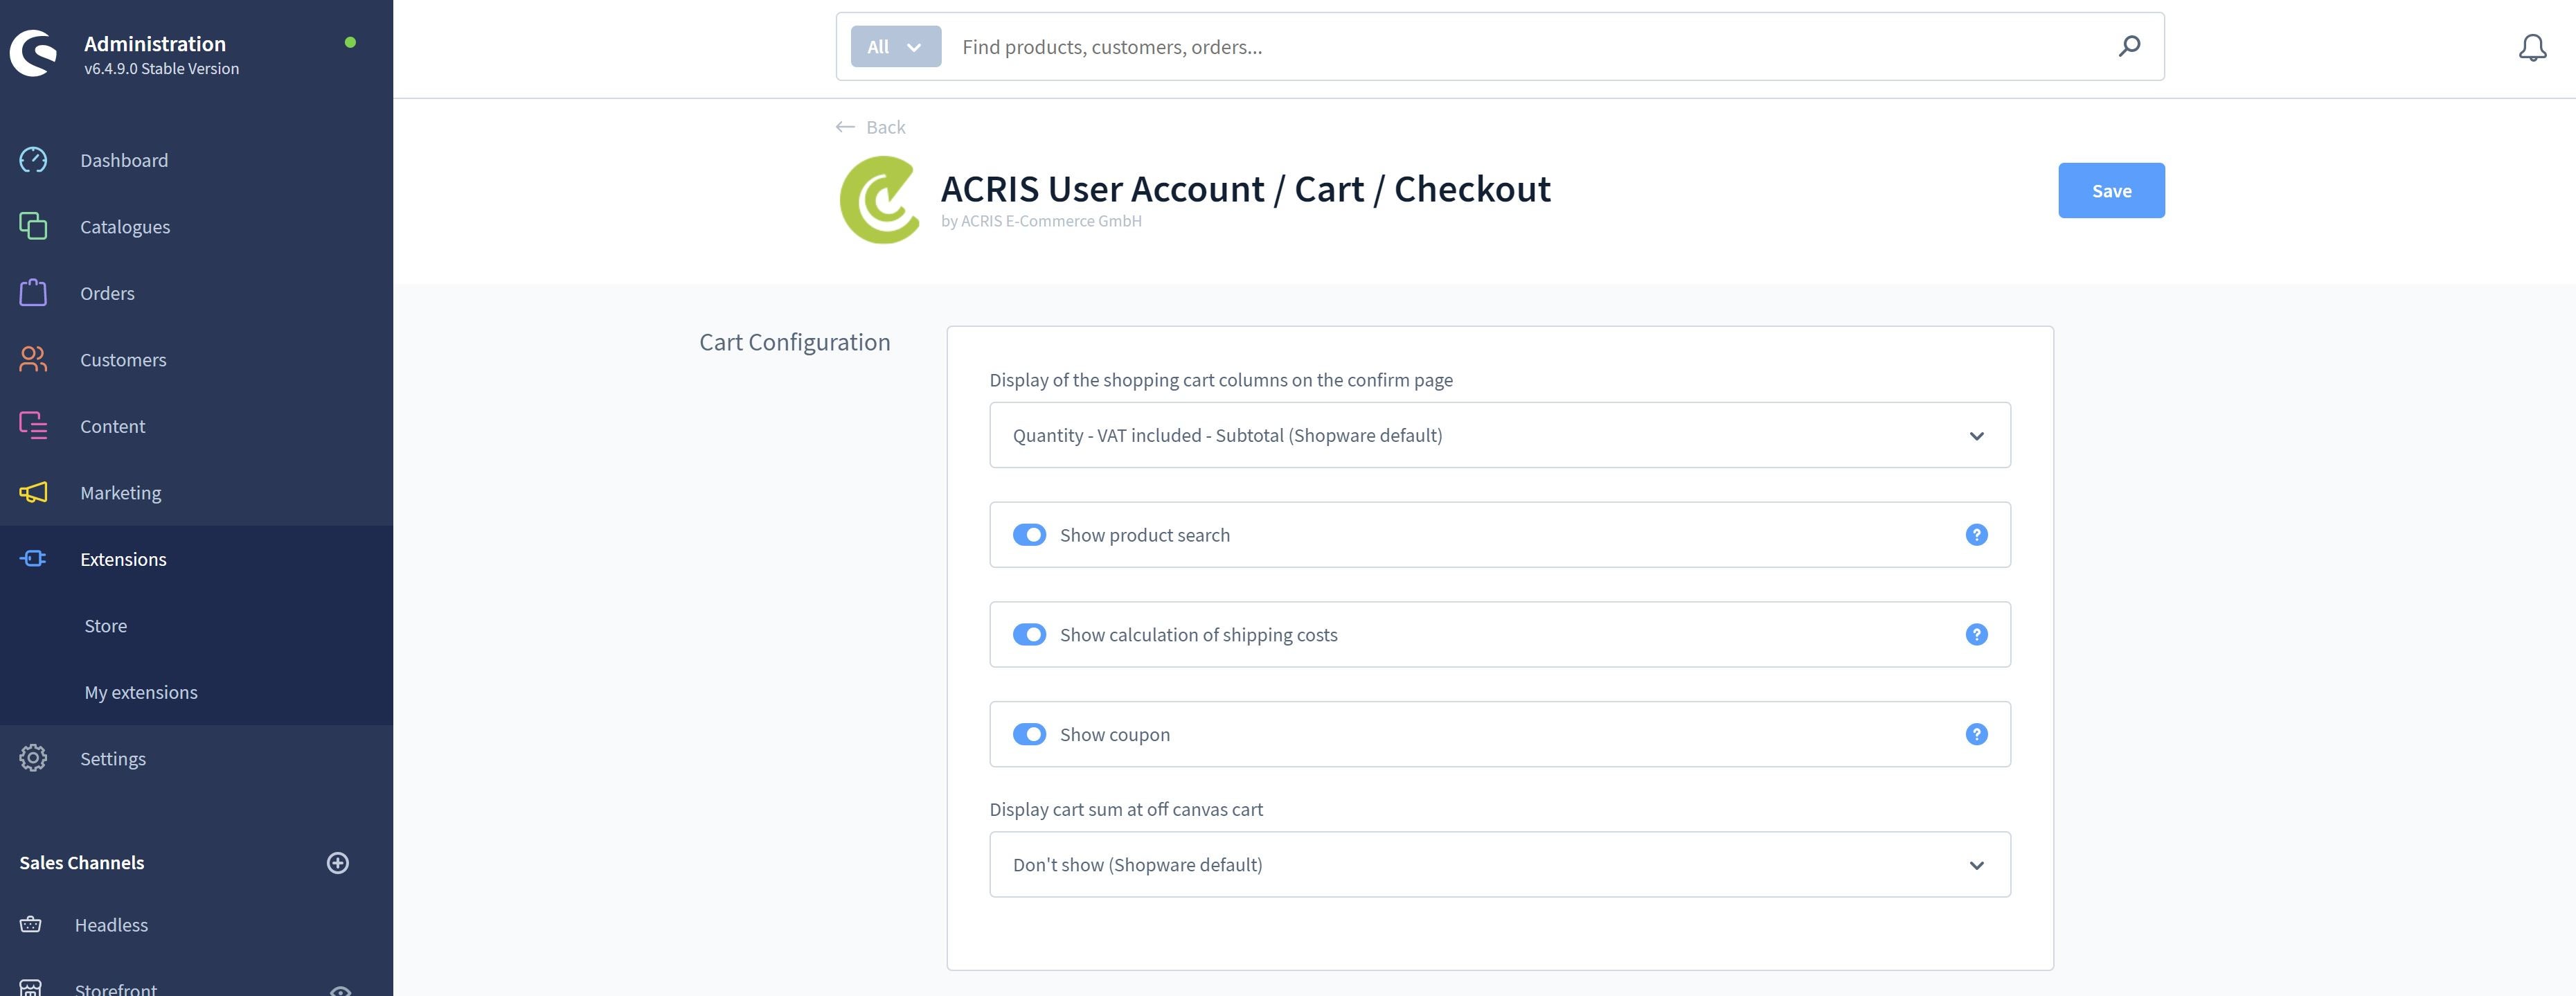Open the All search filter dropdown
Screen dimensions: 2576x996
pyautogui.click(x=895, y=46)
